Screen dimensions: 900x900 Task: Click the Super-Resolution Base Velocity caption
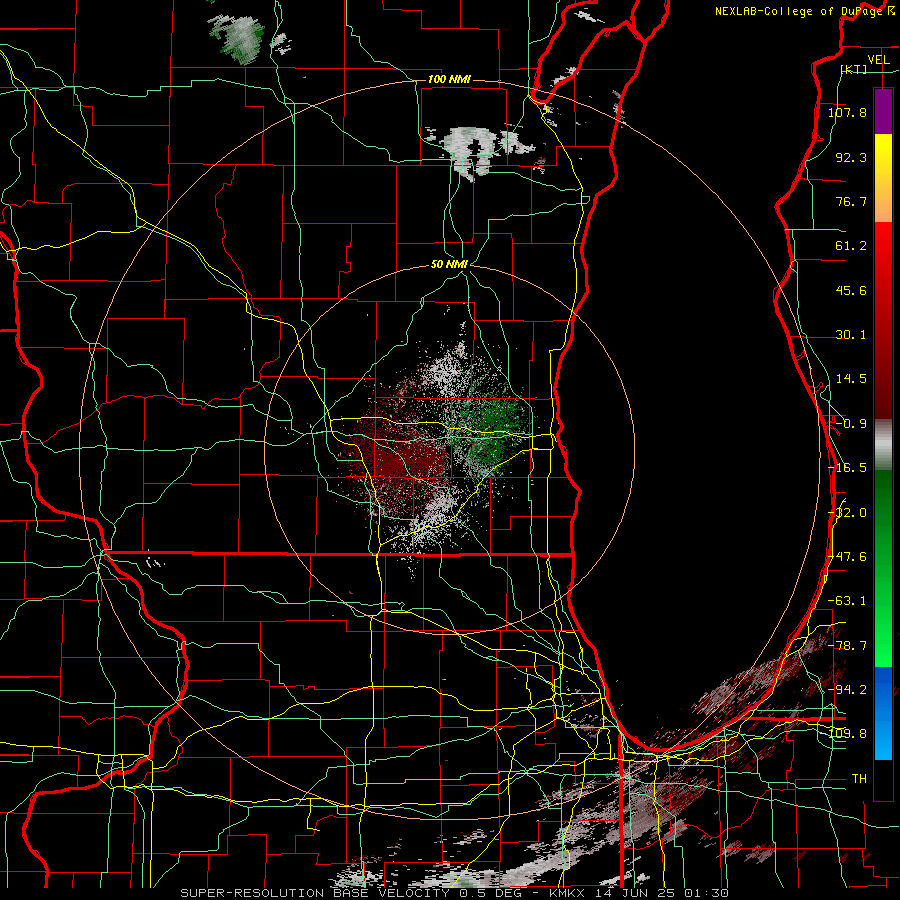tap(455, 893)
